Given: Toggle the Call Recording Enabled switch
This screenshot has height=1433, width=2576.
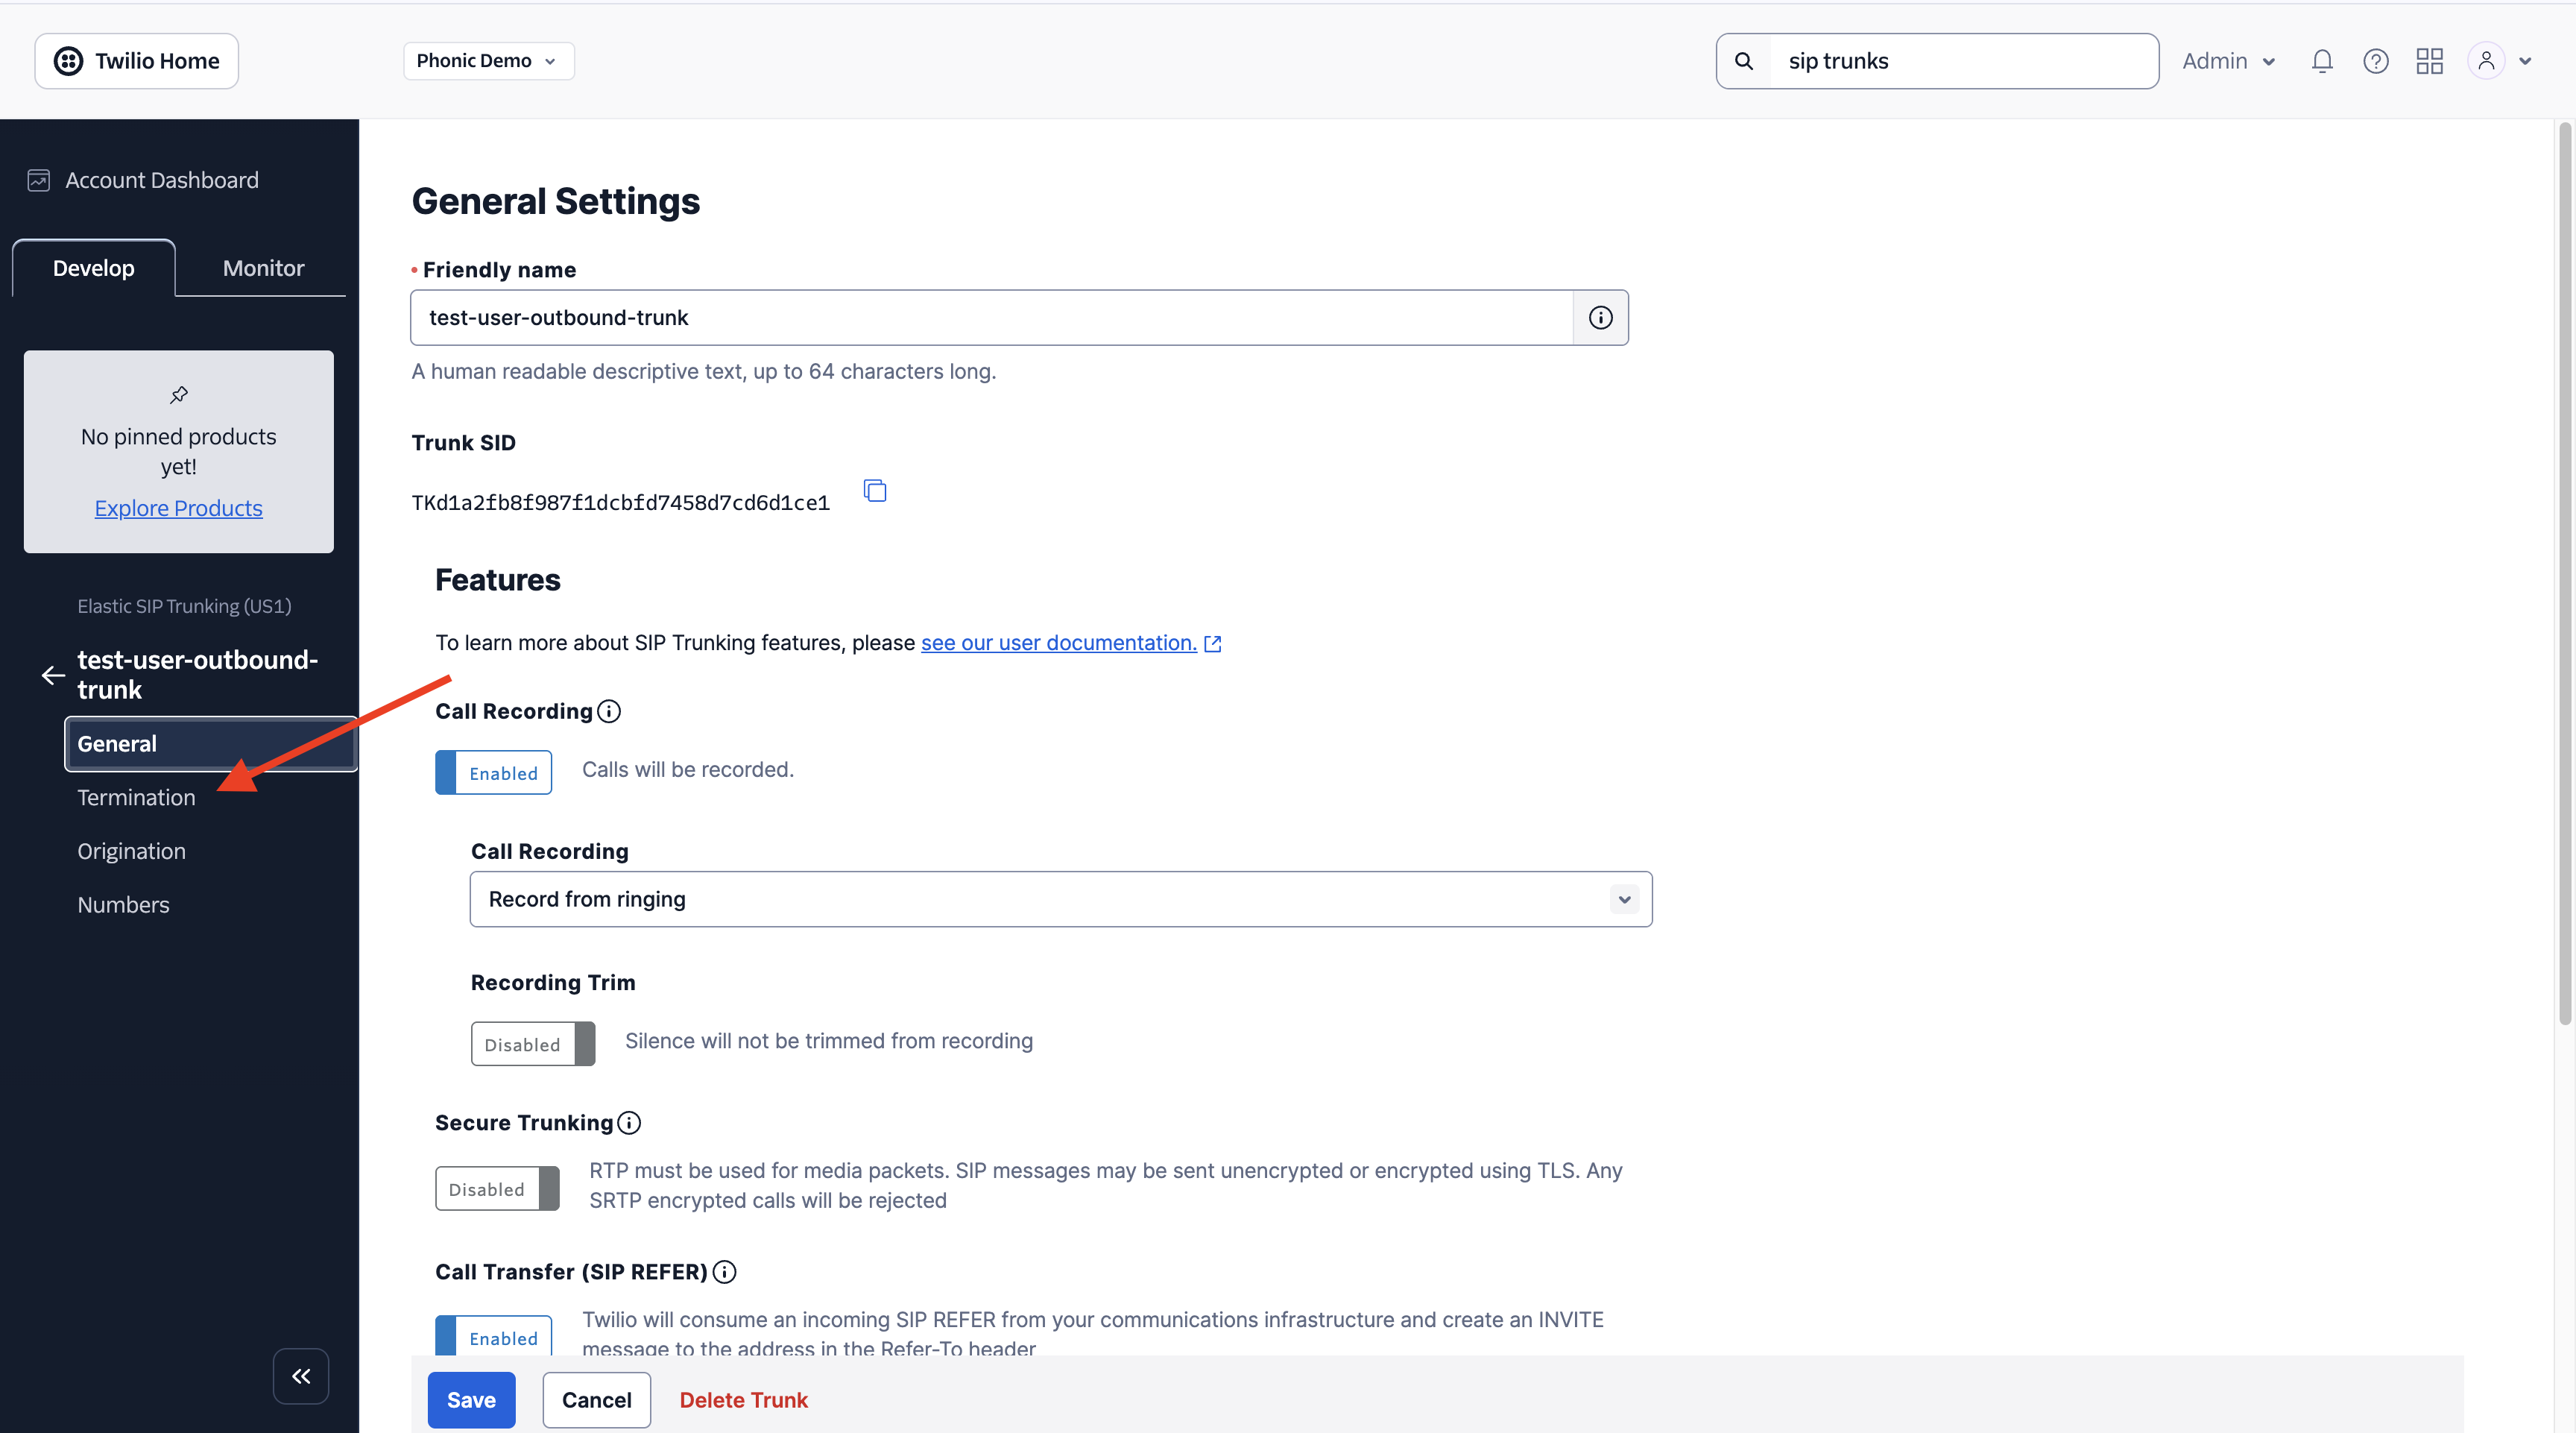Looking at the screenshot, I should coord(494,773).
